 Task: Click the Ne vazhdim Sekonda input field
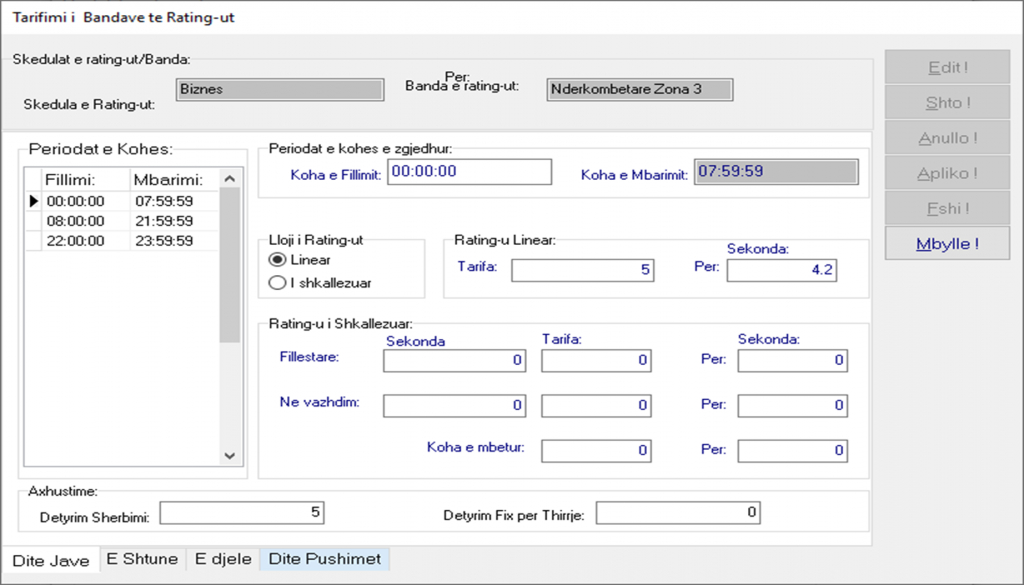(x=455, y=405)
